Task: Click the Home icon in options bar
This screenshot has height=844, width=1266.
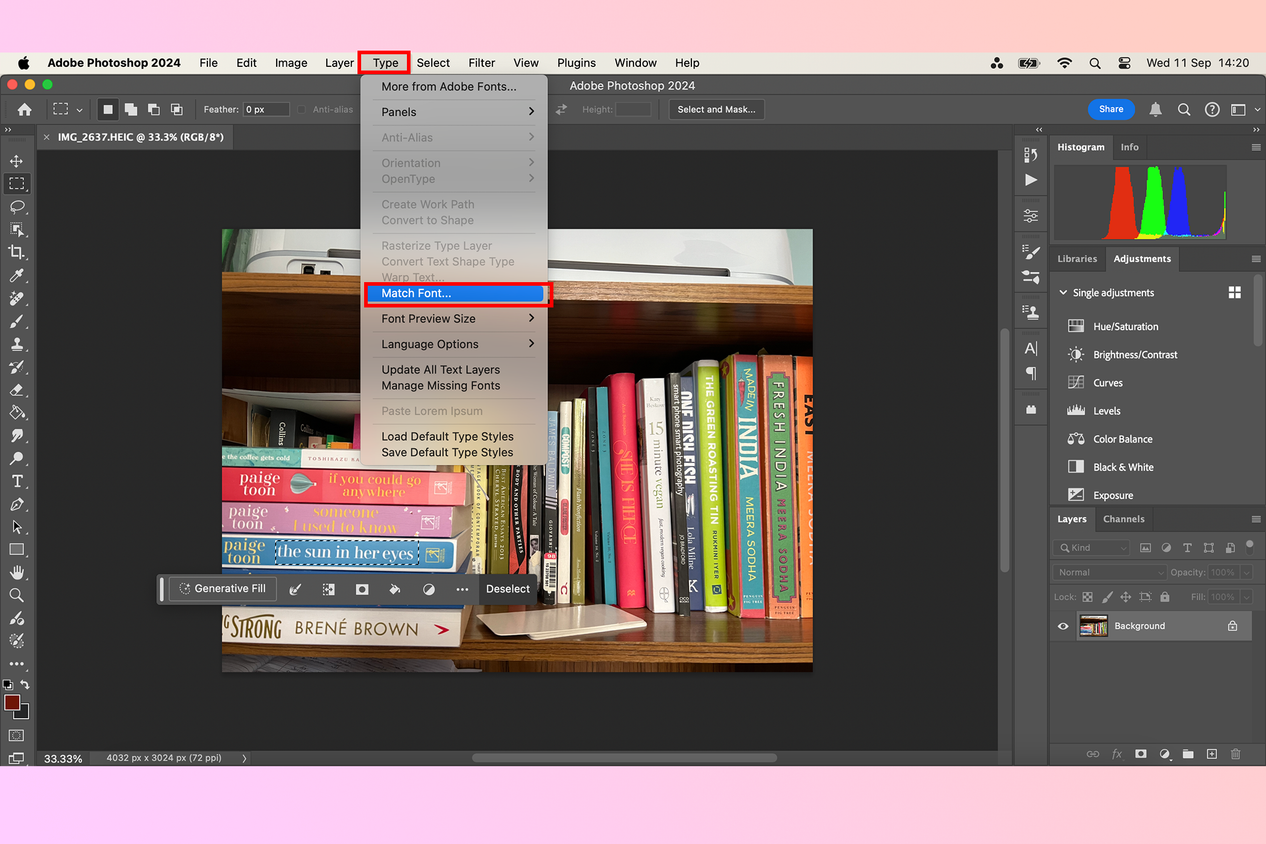Action: [24, 110]
